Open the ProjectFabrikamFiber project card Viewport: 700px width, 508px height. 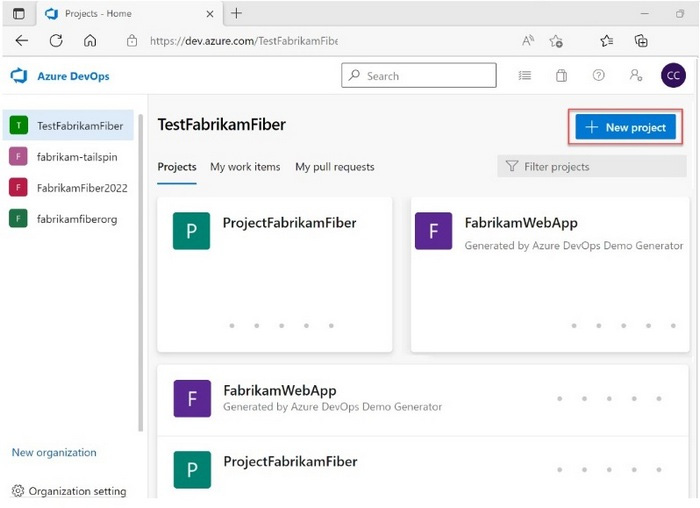pyautogui.click(x=275, y=275)
